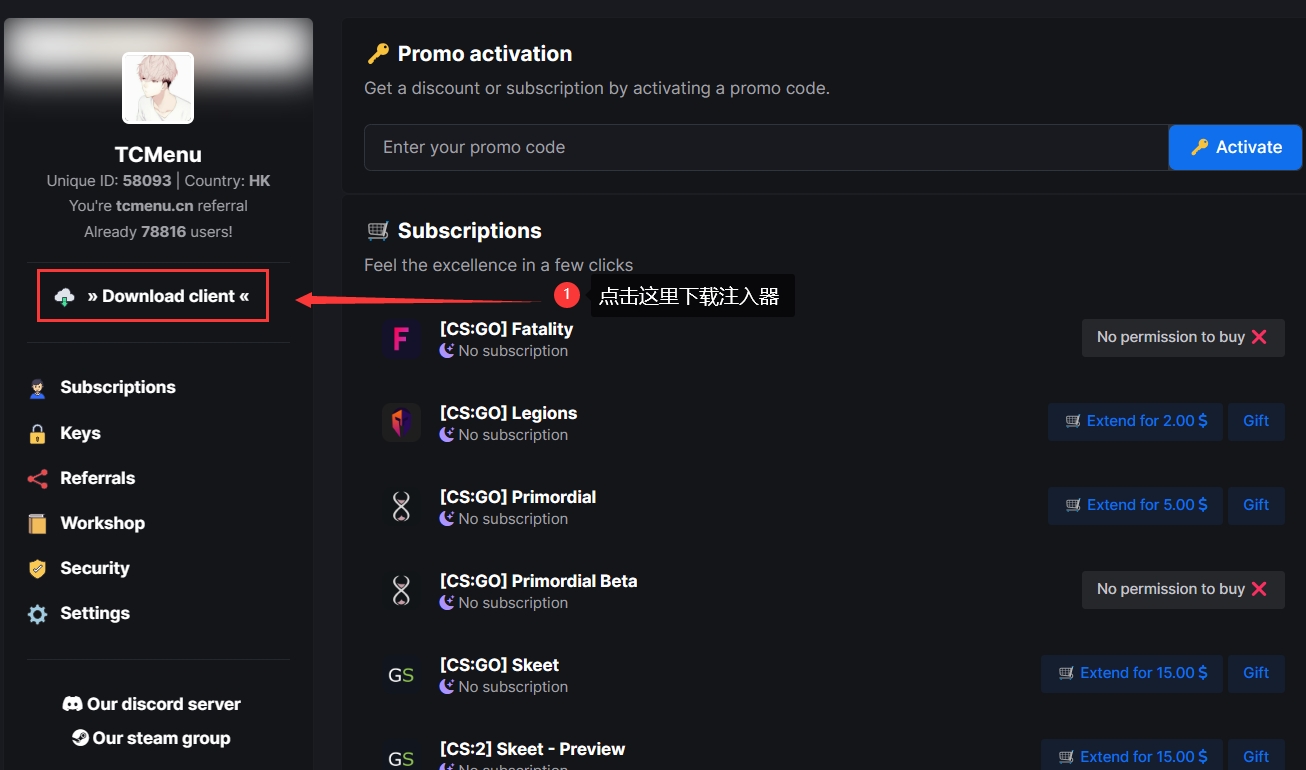Click the Primordial Beta hourglass icon
This screenshot has height=770, width=1306.
[401, 591]
